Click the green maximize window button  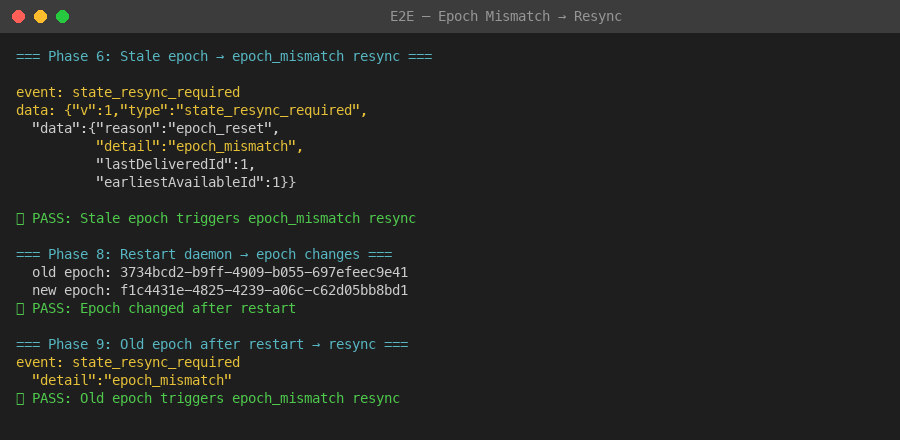(x=63, y=17)
